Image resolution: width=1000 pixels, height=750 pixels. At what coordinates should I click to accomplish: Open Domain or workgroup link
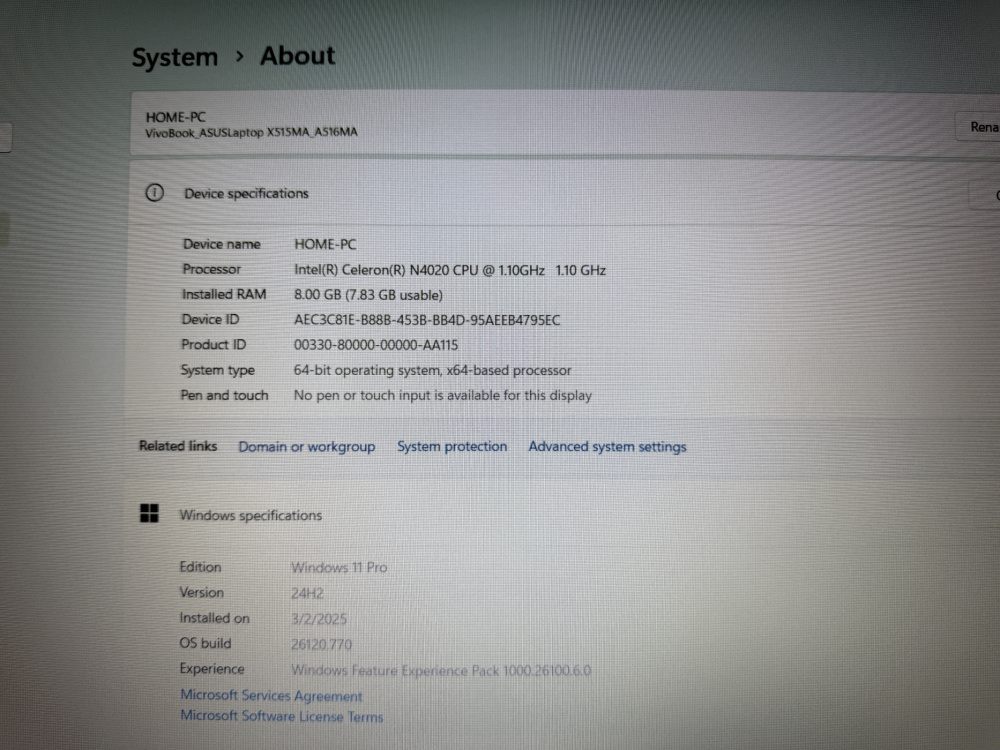pyautogui.click(x=307, y=446)
